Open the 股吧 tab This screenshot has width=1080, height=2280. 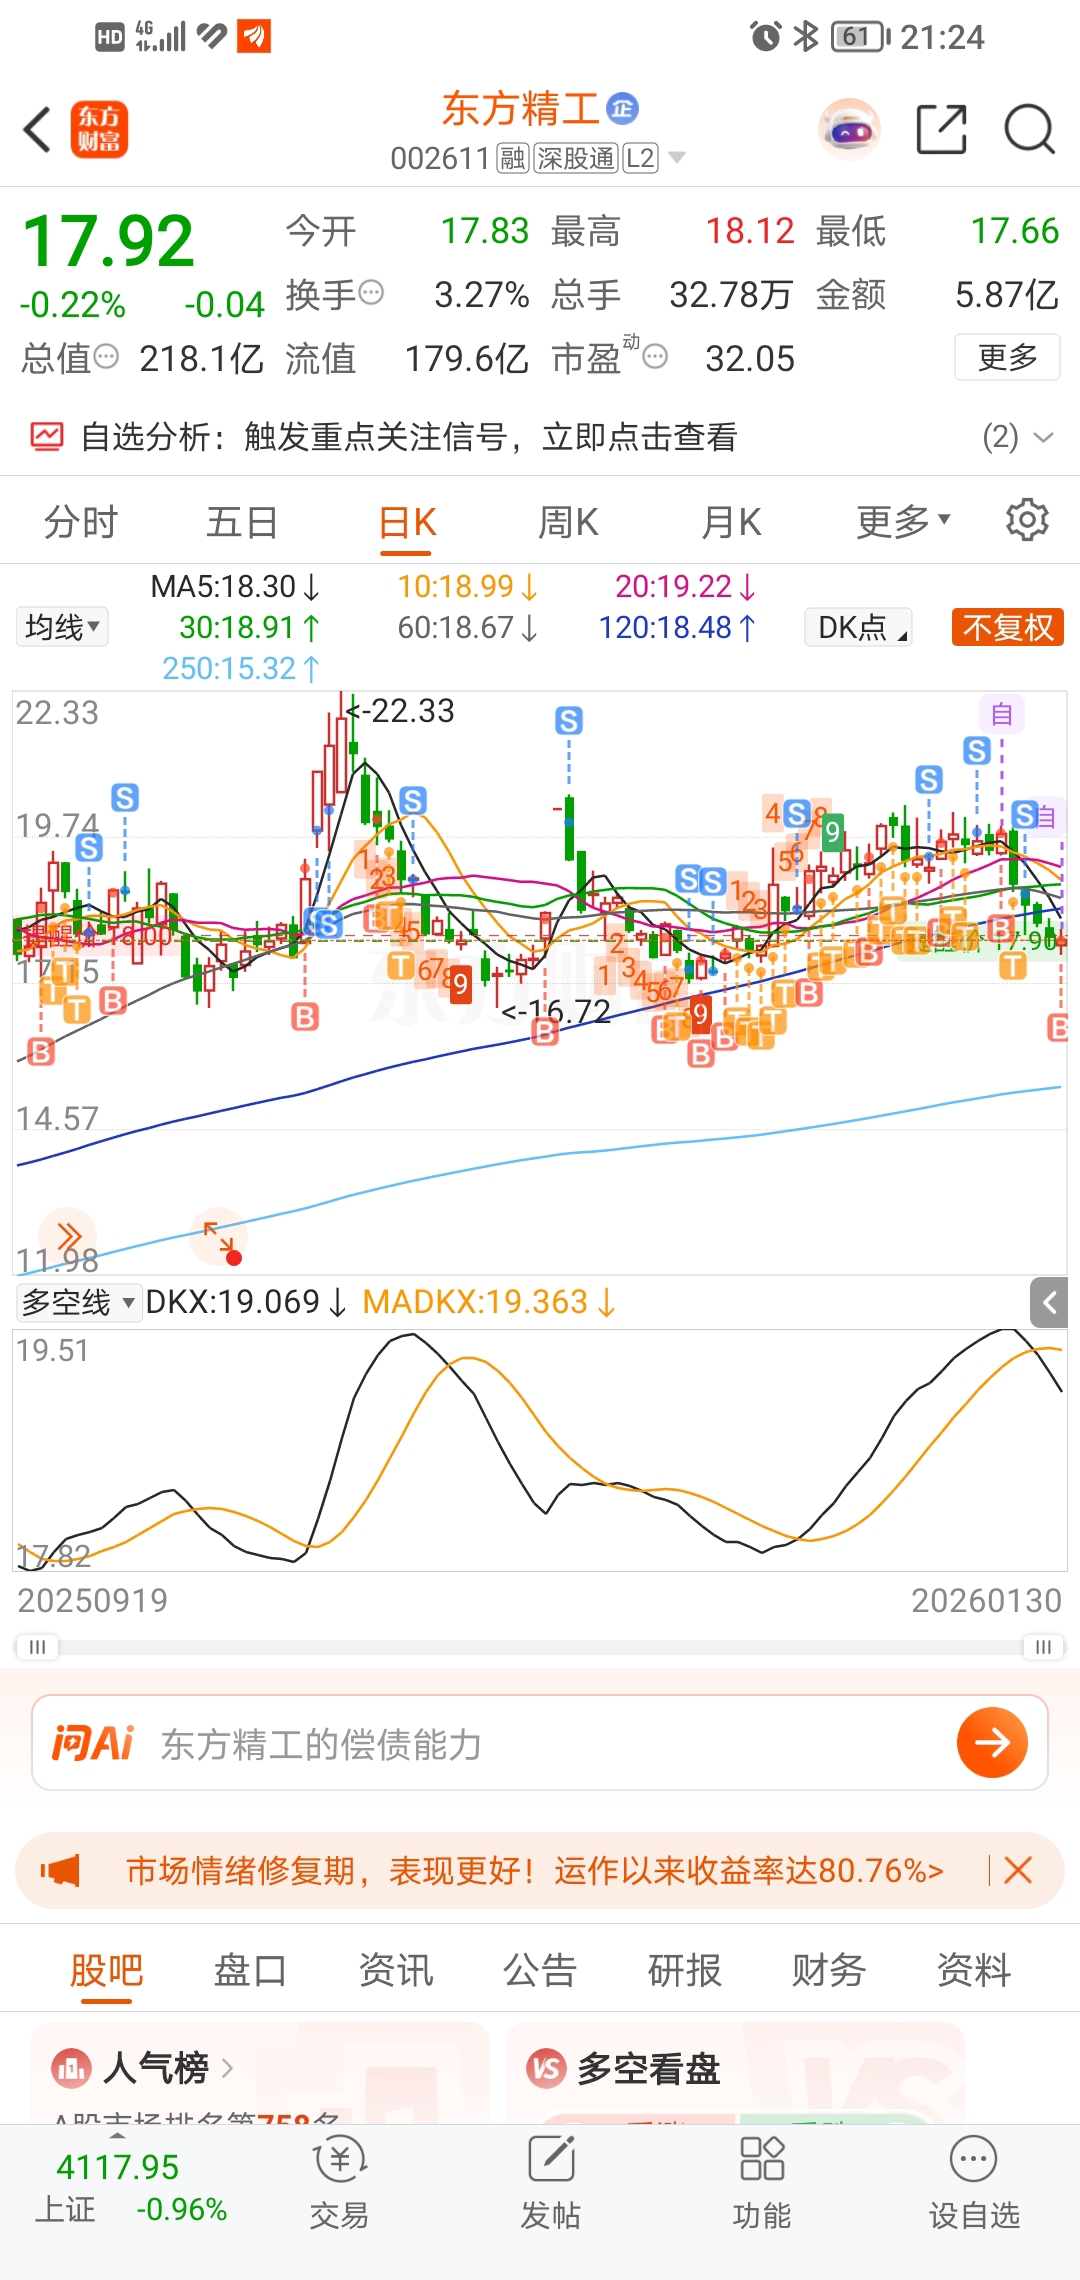(106, 1970)
